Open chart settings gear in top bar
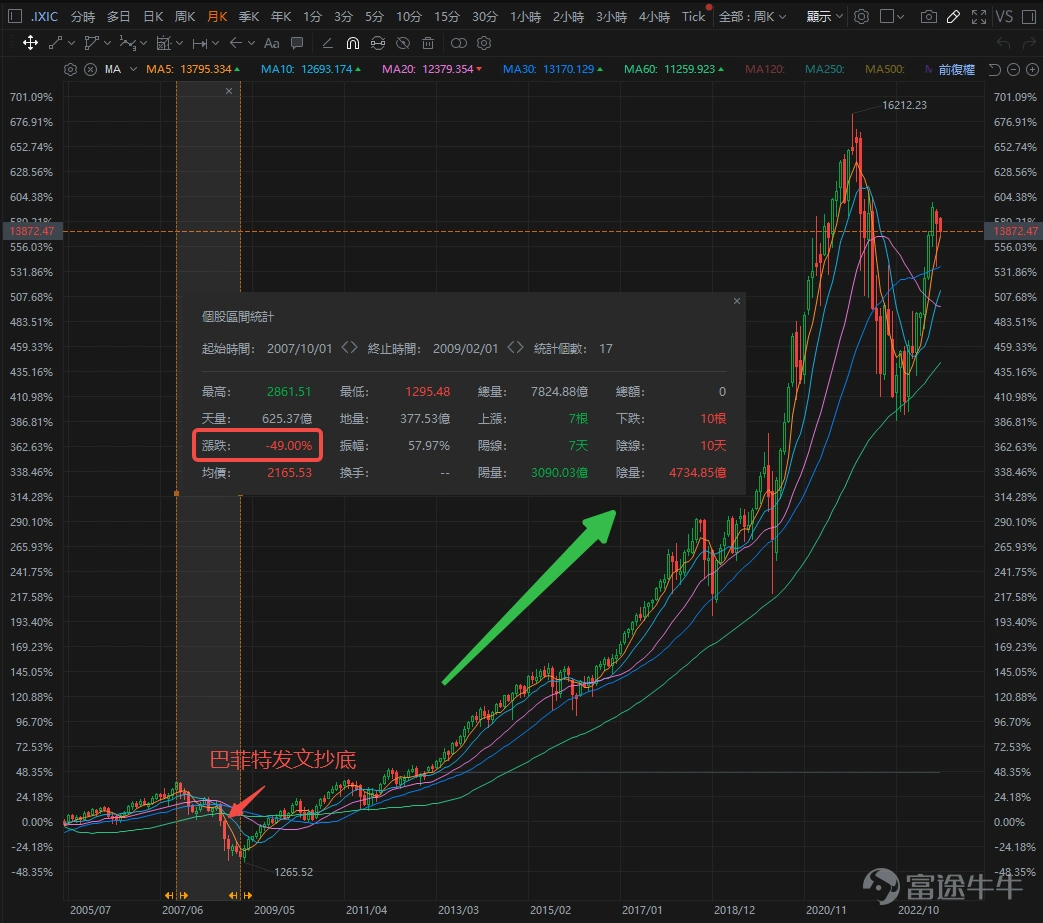This screenshot has width=1043, height=923. click(x=861, y=17)
